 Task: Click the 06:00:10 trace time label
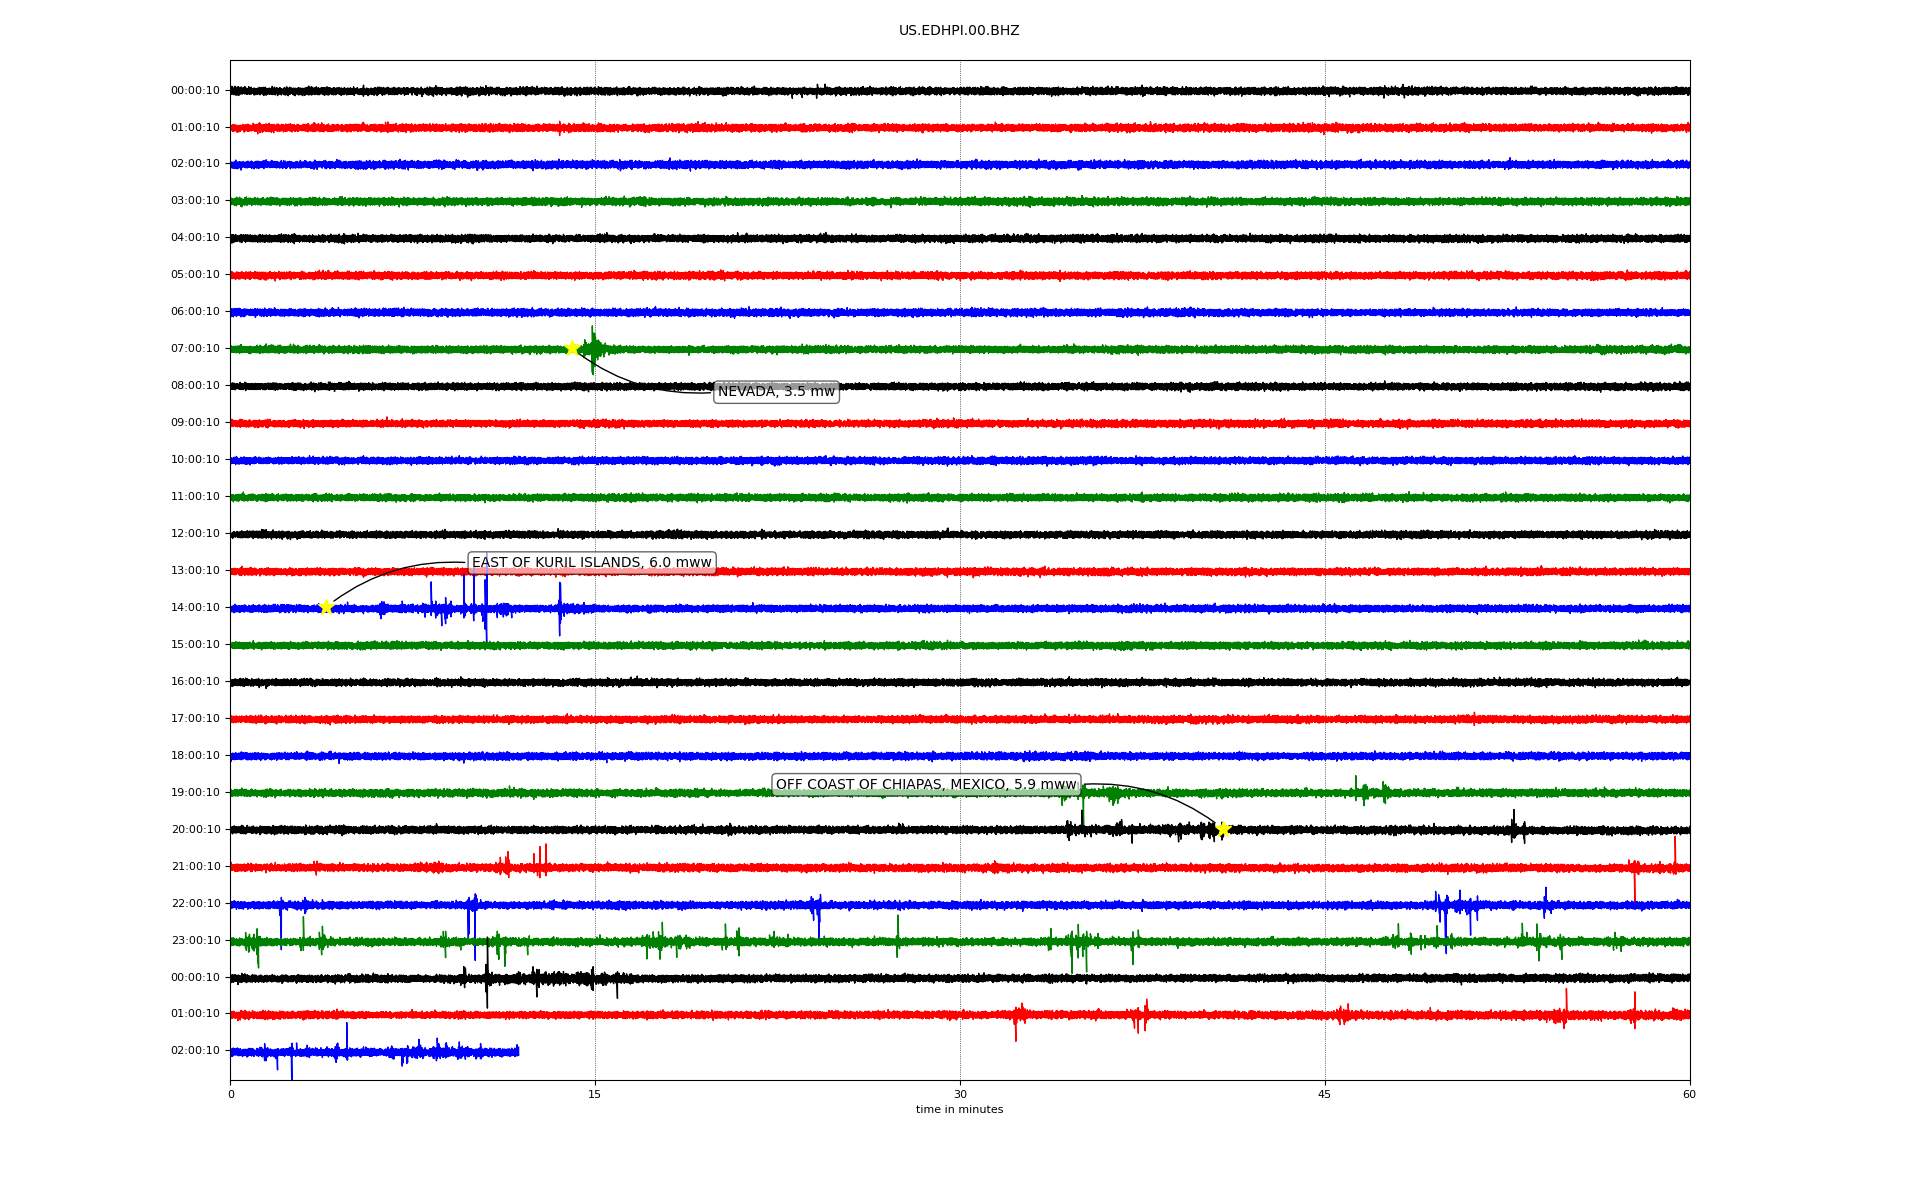point(195,312)
